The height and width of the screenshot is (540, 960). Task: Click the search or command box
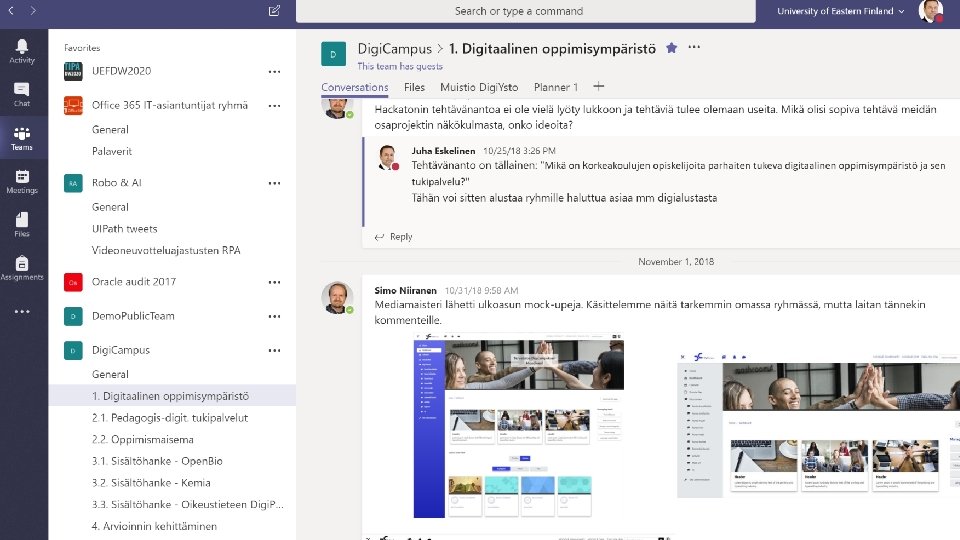point(525,11)
